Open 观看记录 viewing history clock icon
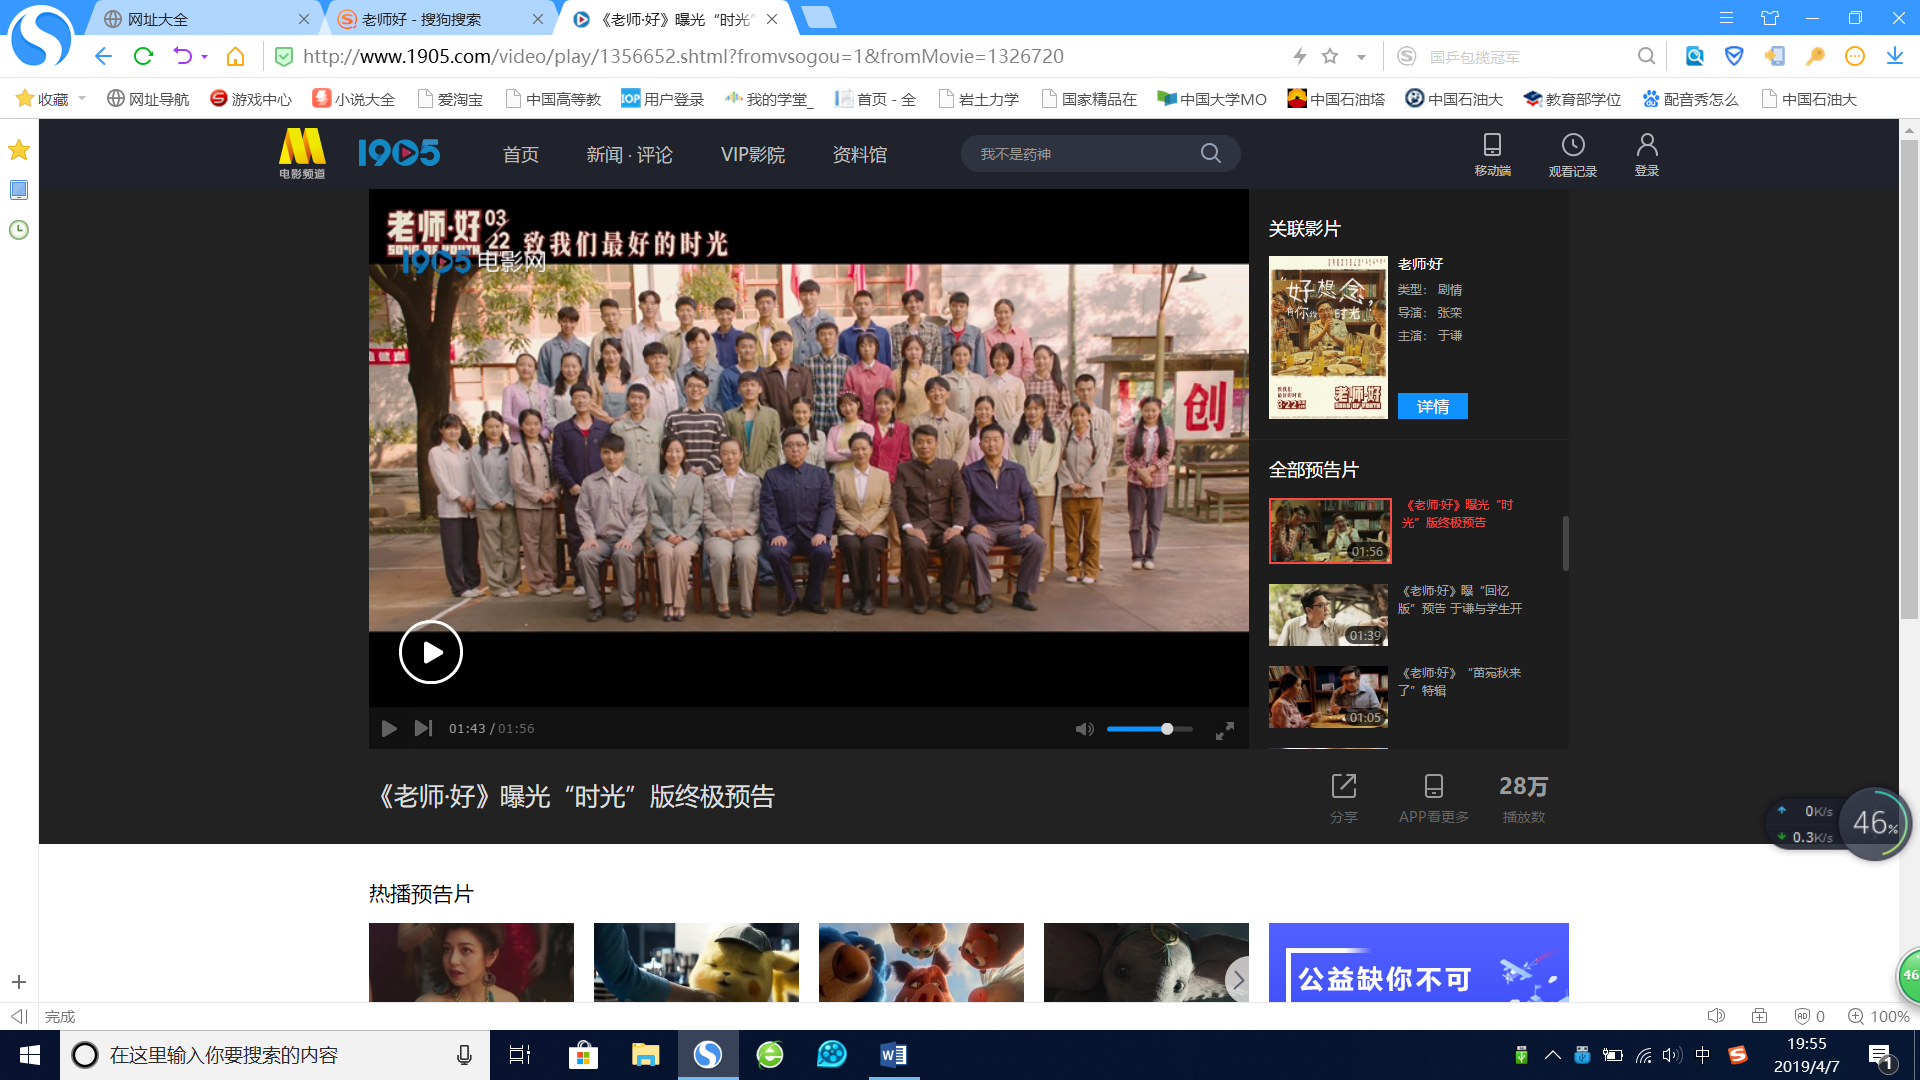1920x1080 pixels. pos(1572,145)
